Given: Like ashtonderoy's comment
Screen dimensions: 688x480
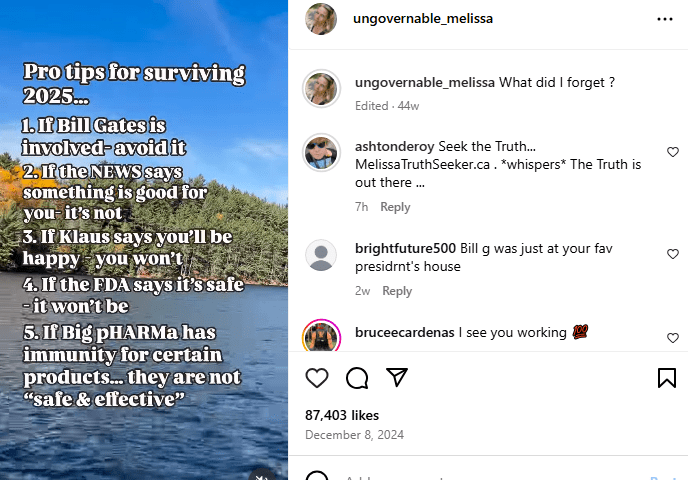Looking at the screenshot, I should point(673,152).
